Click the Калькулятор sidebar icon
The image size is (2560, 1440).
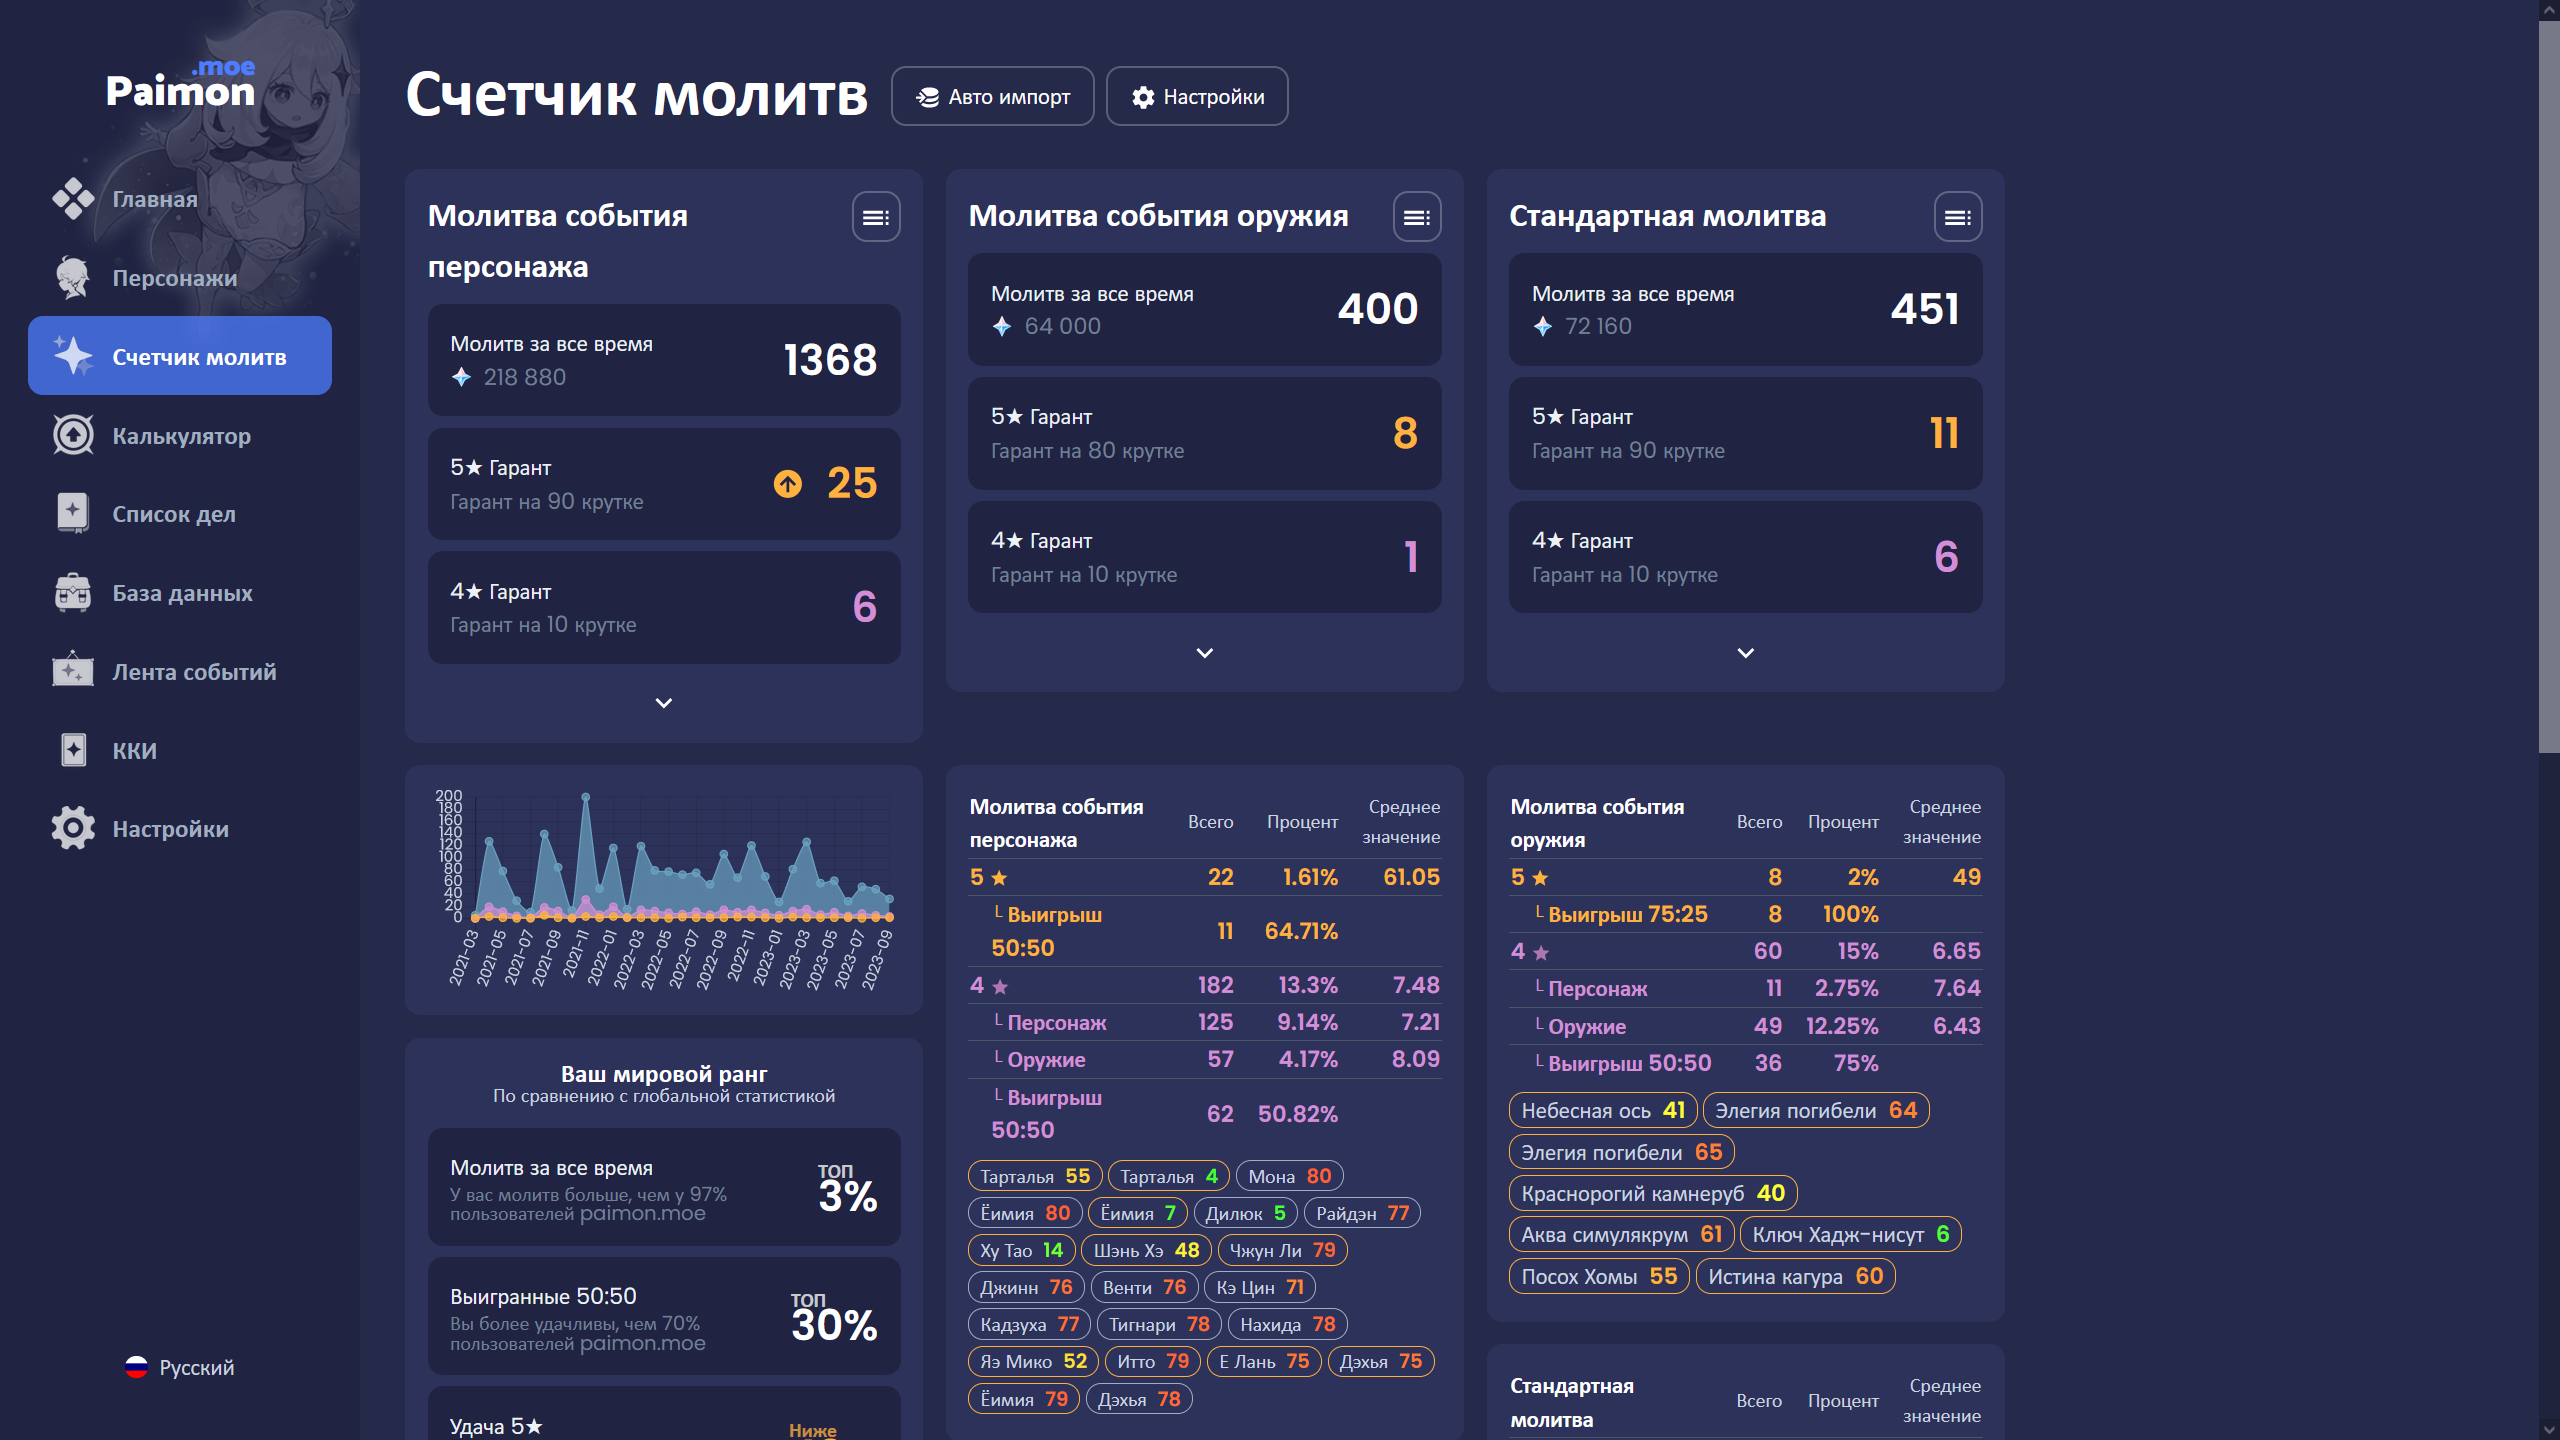73,436
